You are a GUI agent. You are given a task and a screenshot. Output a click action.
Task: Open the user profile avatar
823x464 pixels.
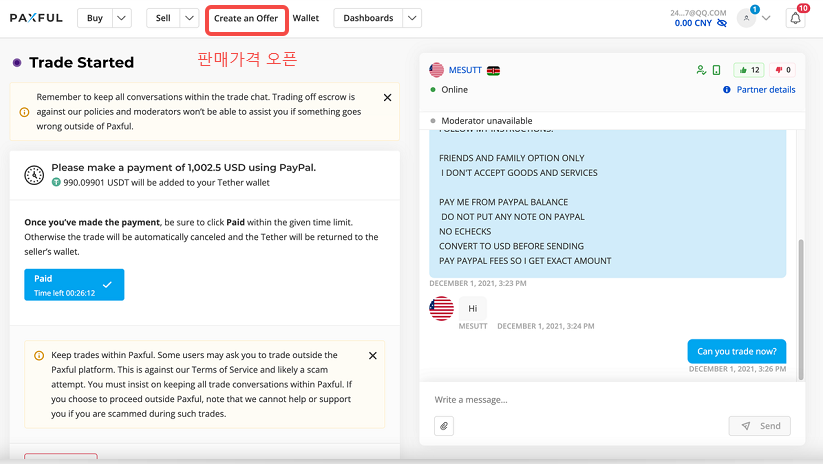click(x=746, y=18)
